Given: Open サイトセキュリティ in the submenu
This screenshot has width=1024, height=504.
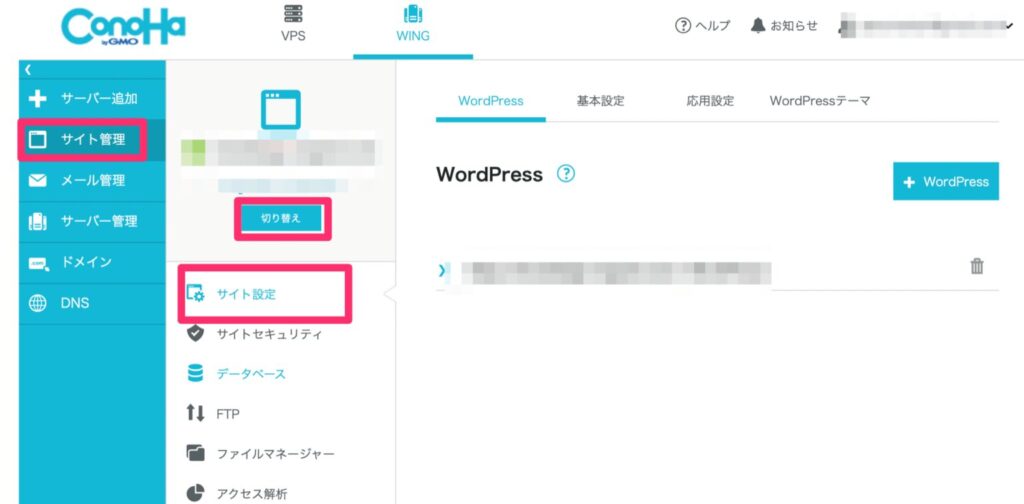Looking at the screenshot, I should (x=269, y=334).
